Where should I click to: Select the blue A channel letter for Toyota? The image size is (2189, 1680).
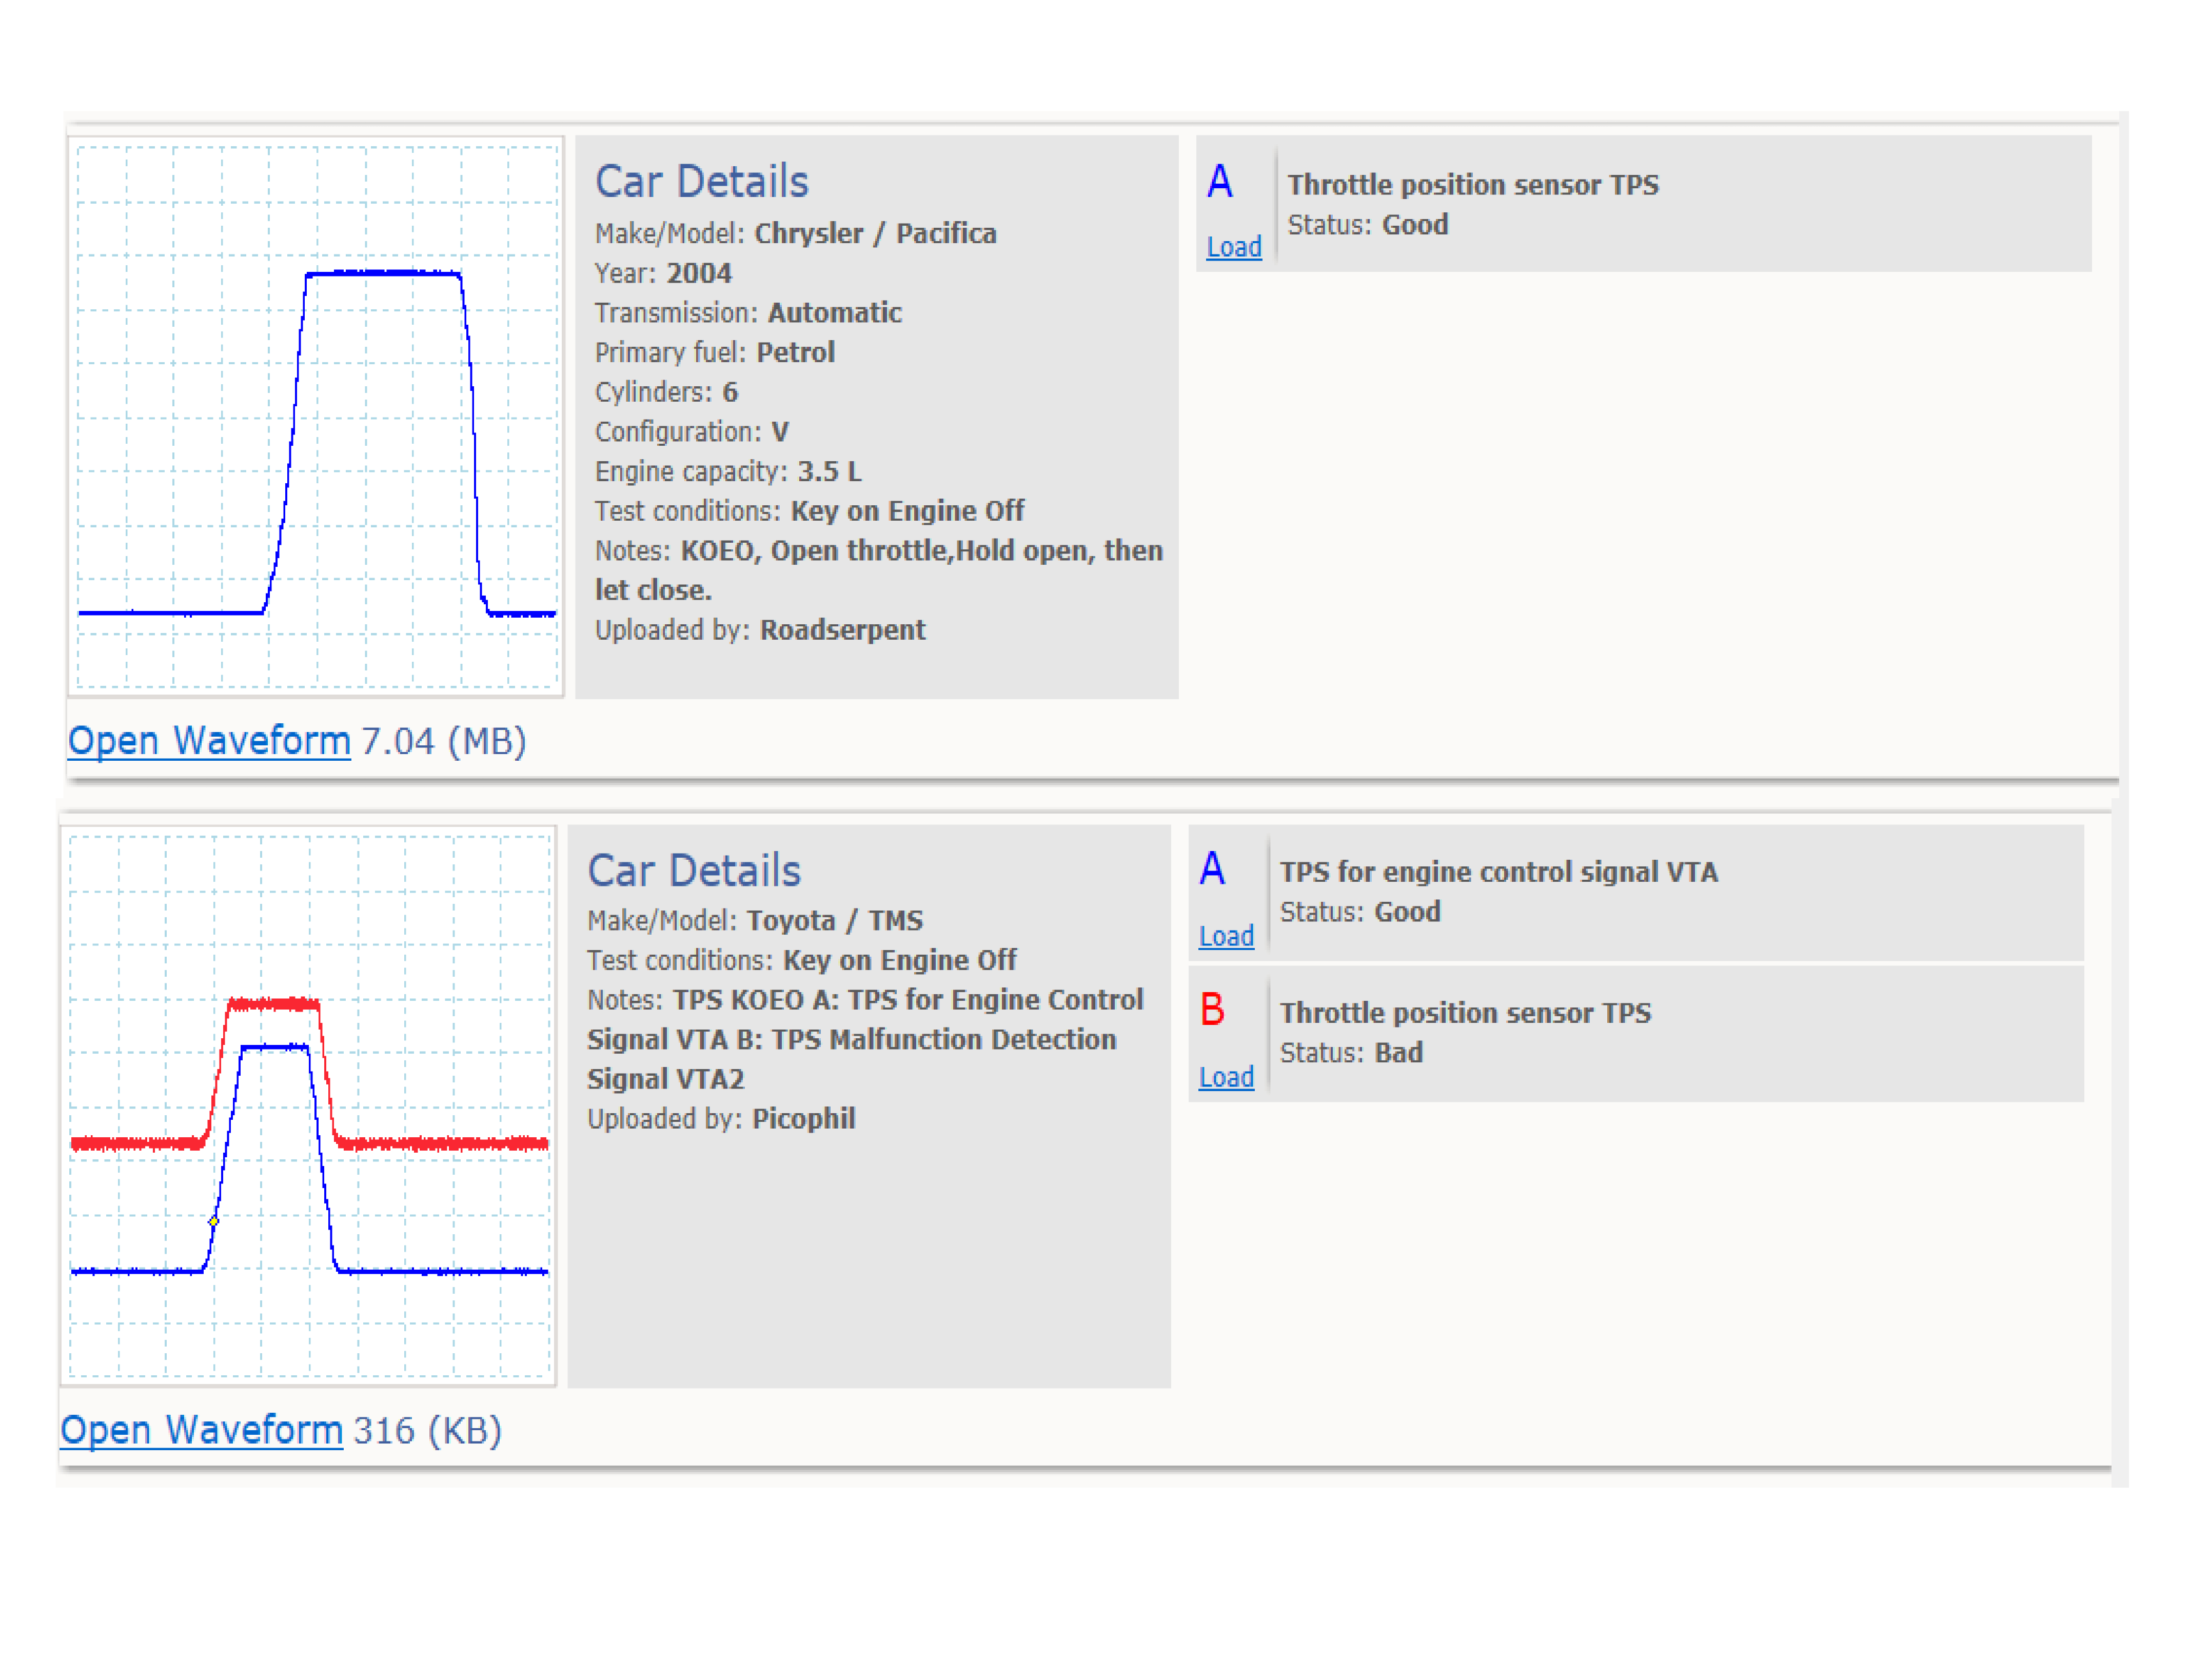[x=1212, y=869]
